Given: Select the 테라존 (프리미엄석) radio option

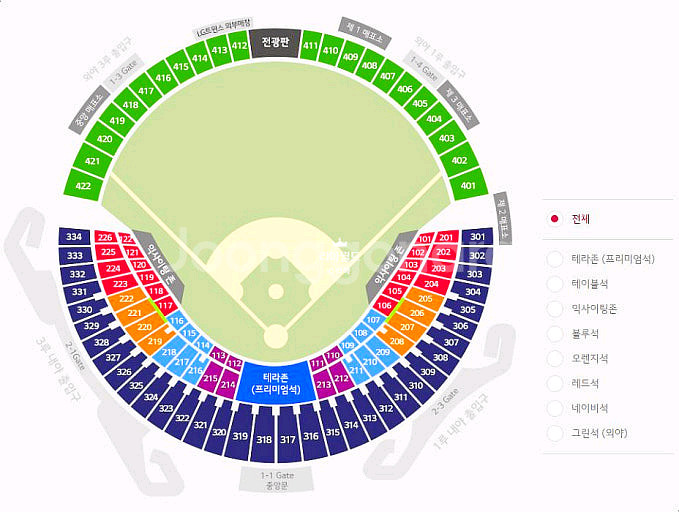Looking at the screenshot, I should pos(554,259).
